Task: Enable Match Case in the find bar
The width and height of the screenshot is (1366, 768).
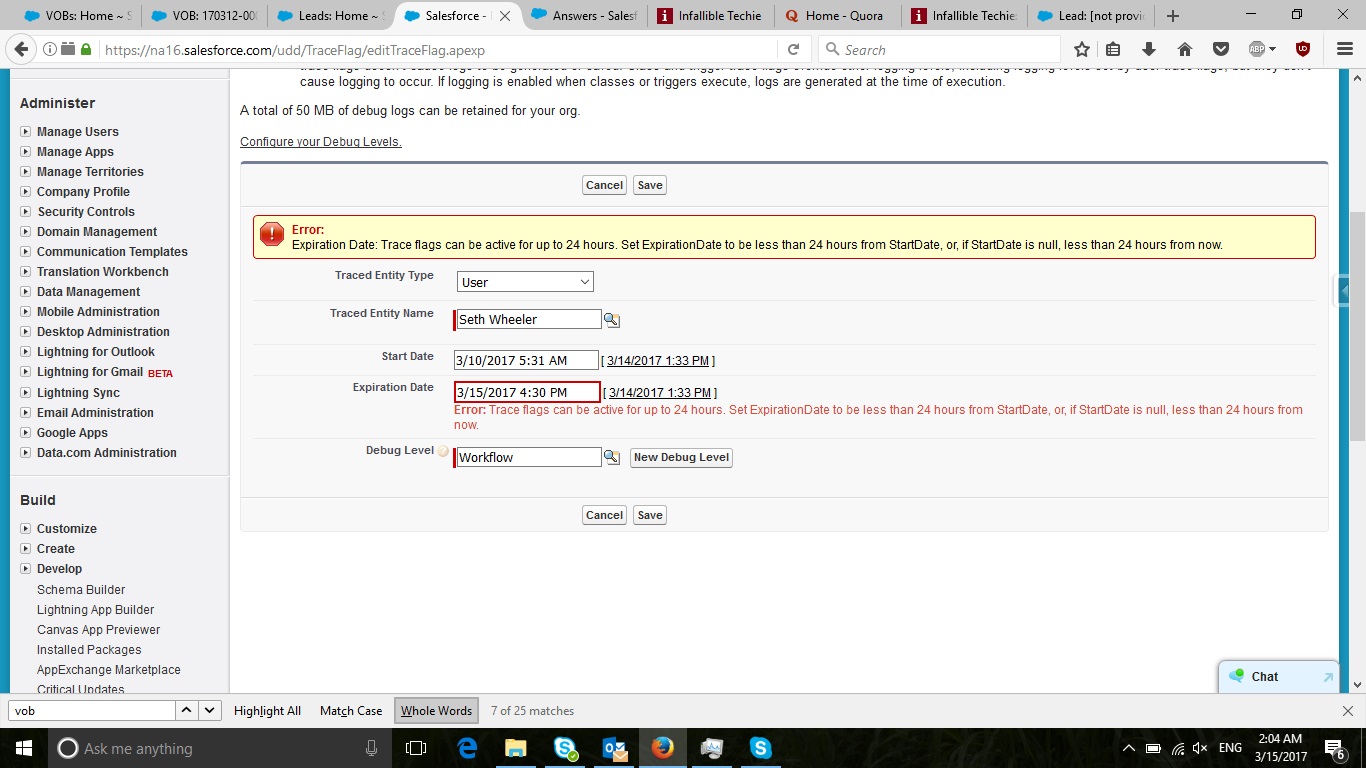Action: pyautogui.click(x=349, y=710)
